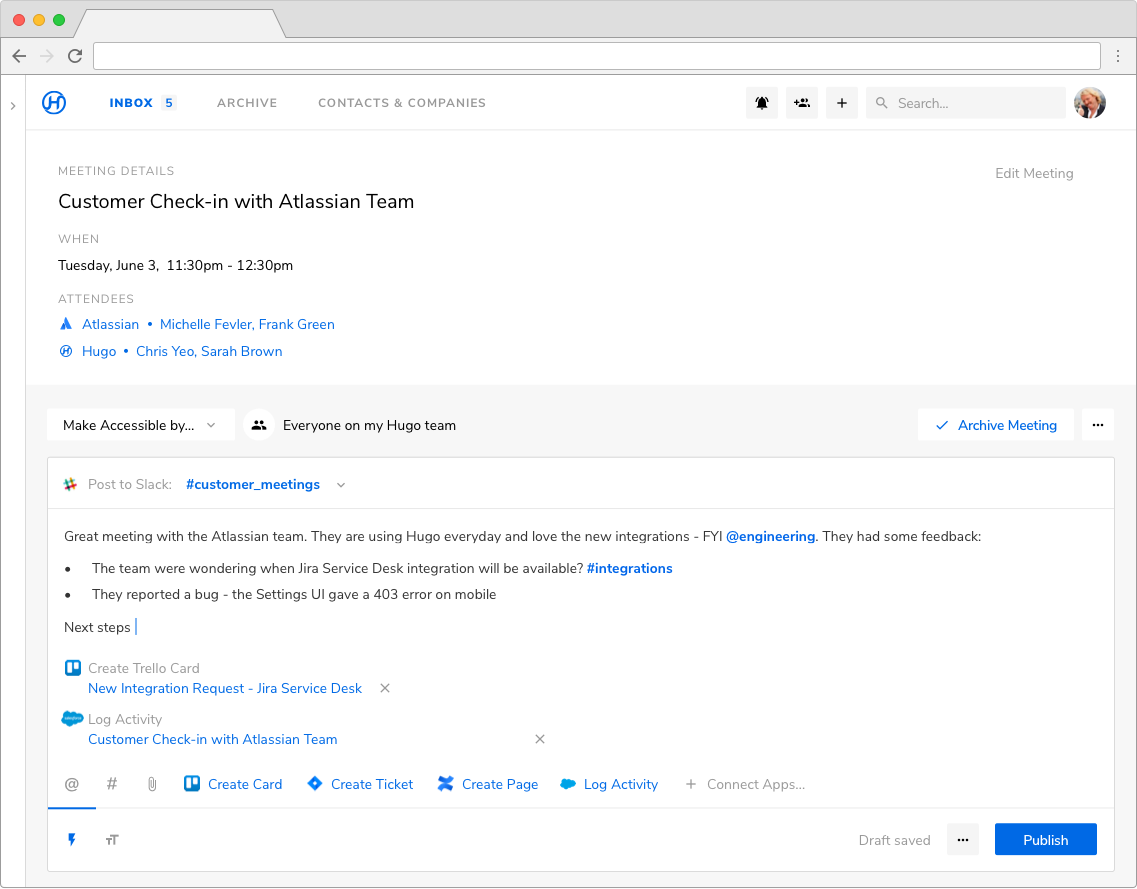This screenshot has height=889, width=1137.
Task: Open more options next to Draft saved
Action: [963, 840]
